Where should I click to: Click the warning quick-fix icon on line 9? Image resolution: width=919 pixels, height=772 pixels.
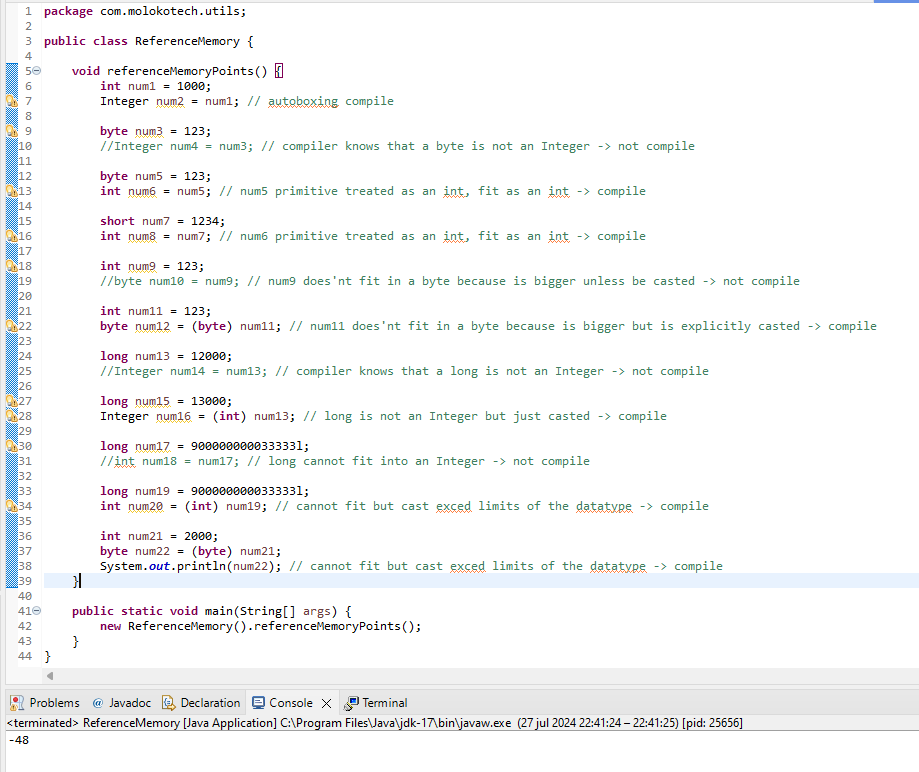click(11, 131)
